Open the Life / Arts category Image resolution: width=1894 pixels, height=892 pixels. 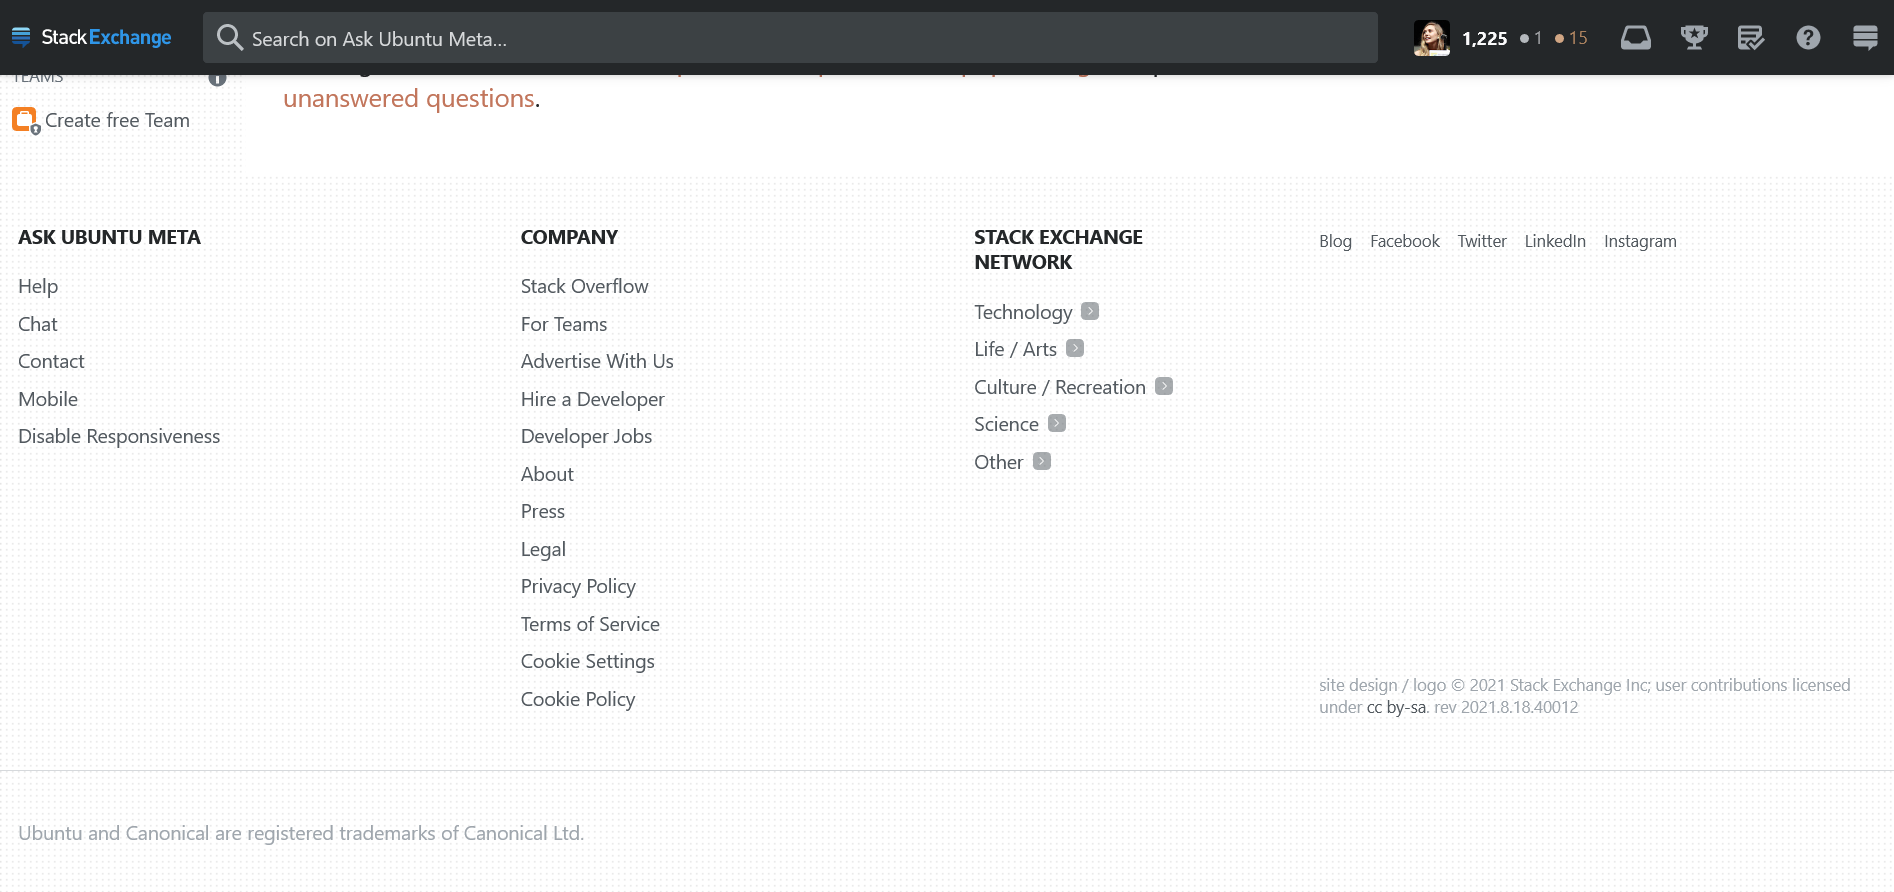pyautogui.click(x=1015, y=349)
